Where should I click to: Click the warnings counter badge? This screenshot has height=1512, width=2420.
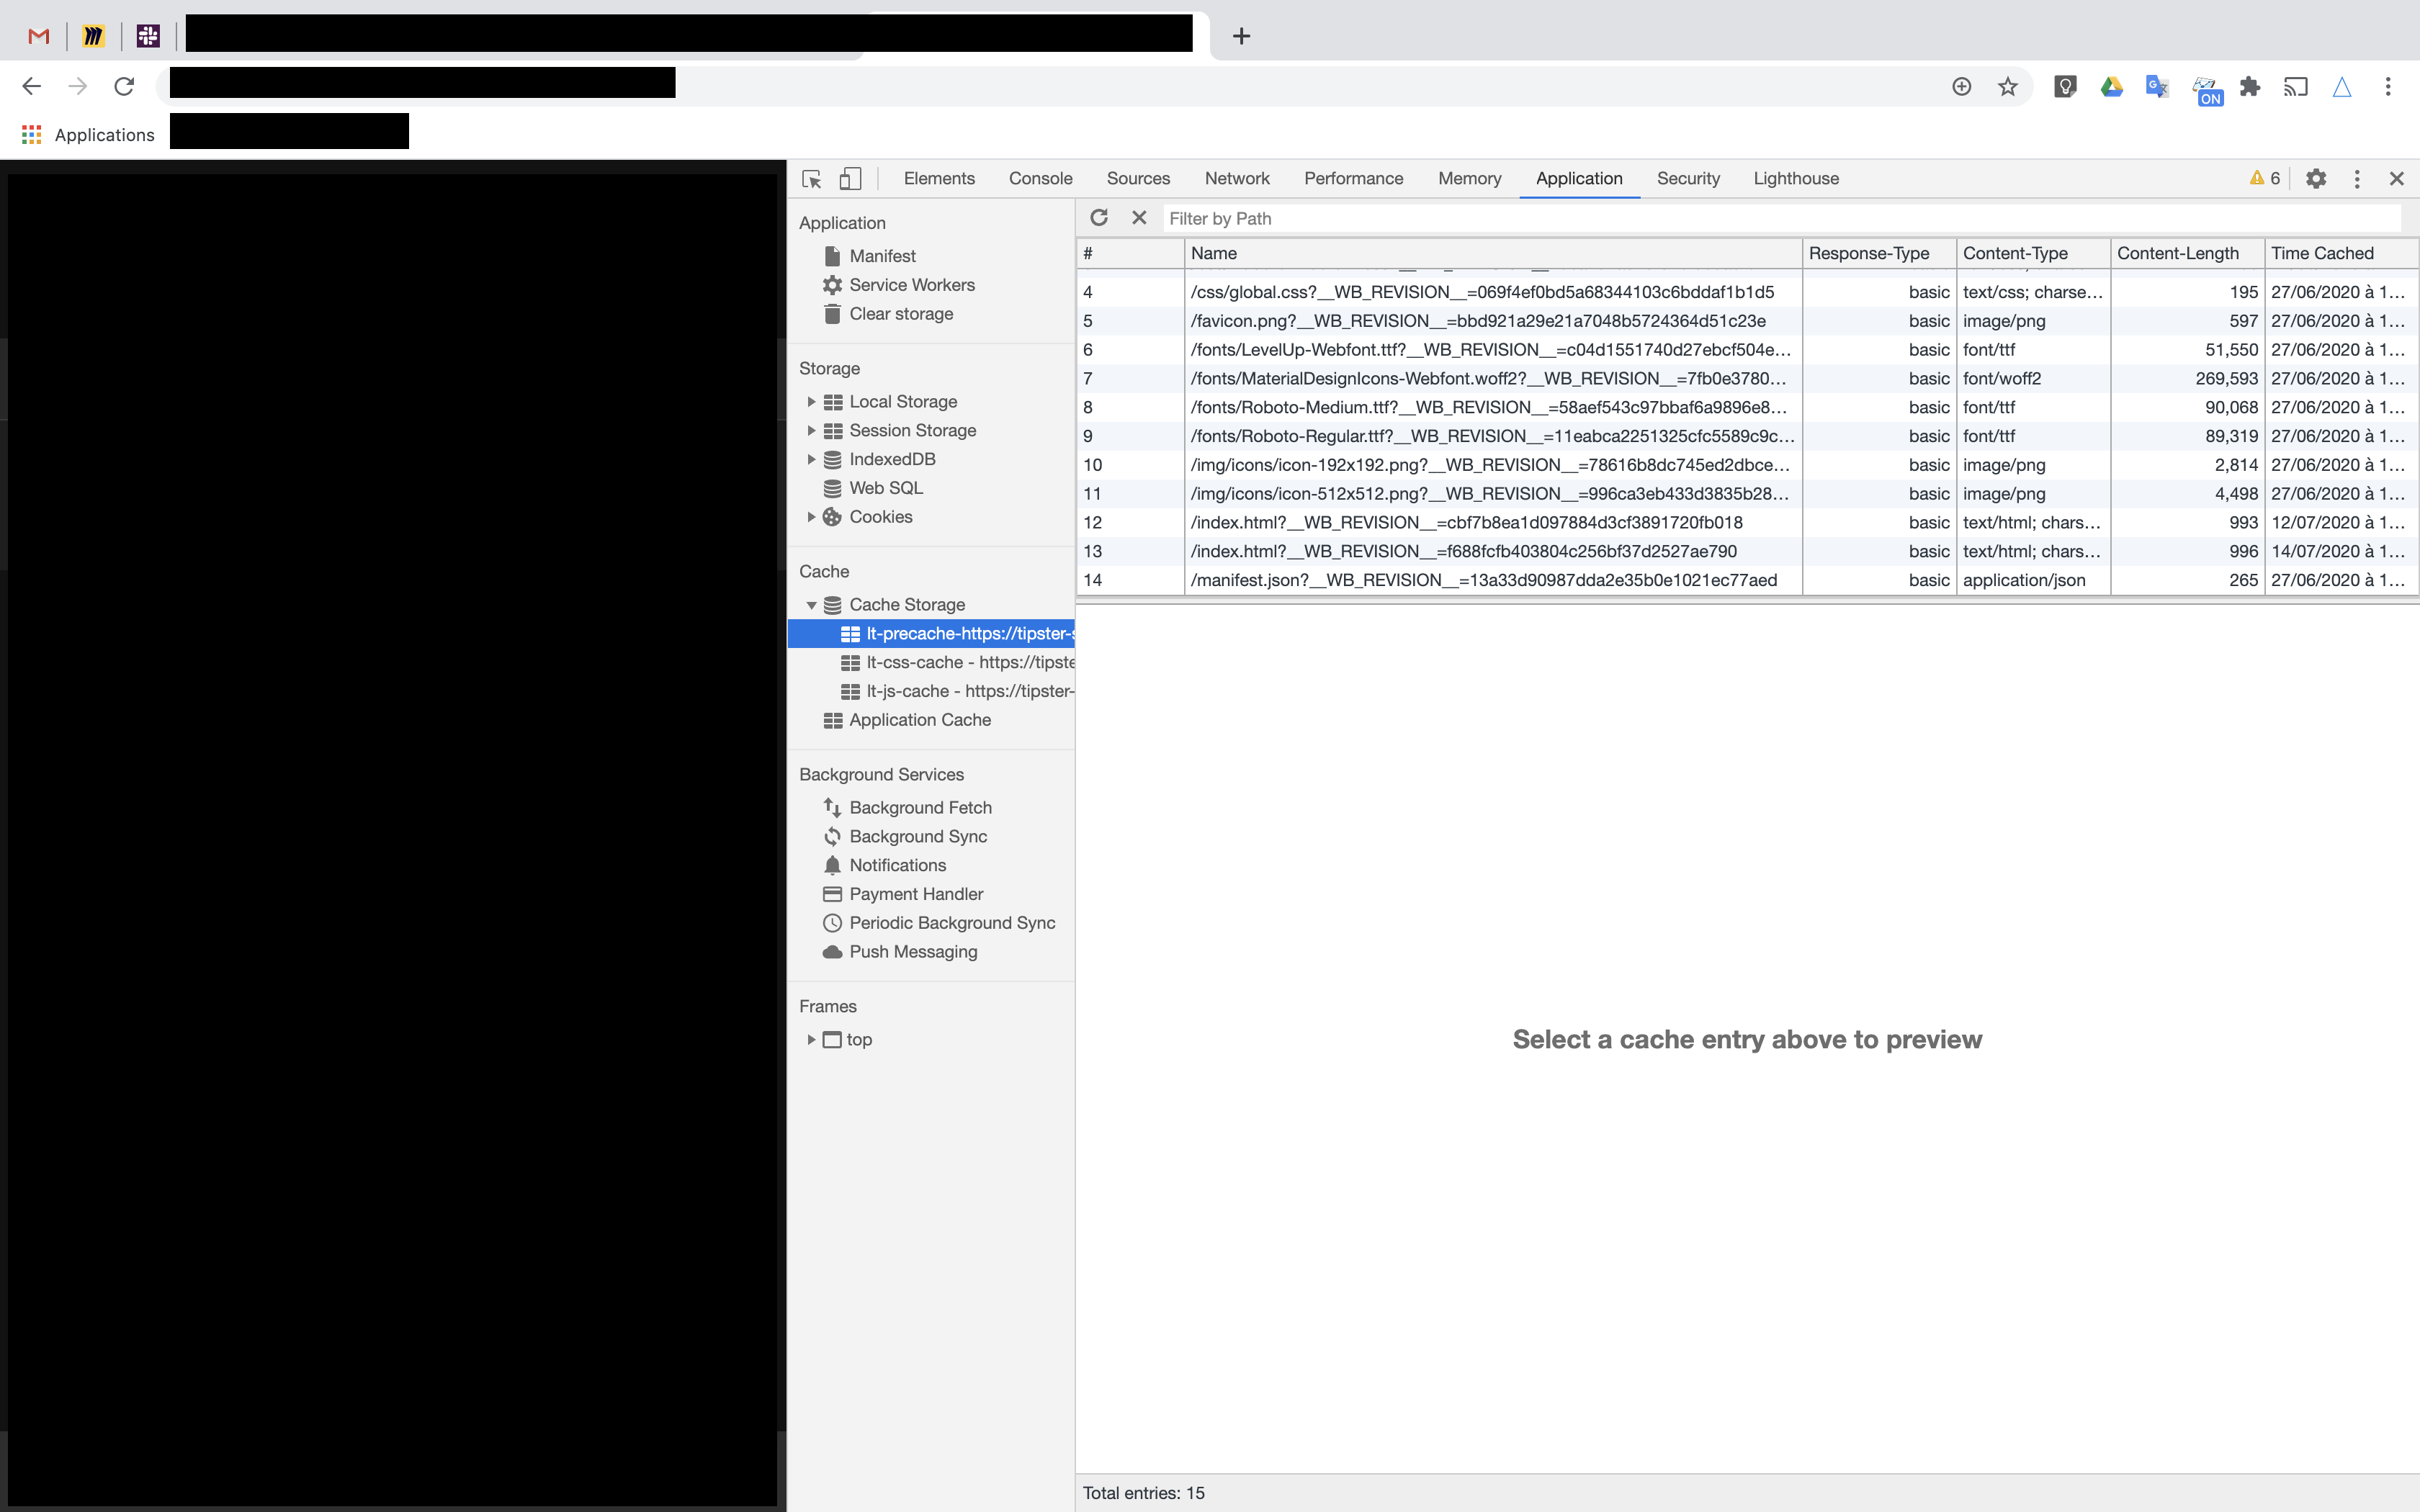(x=2264, y=178)
